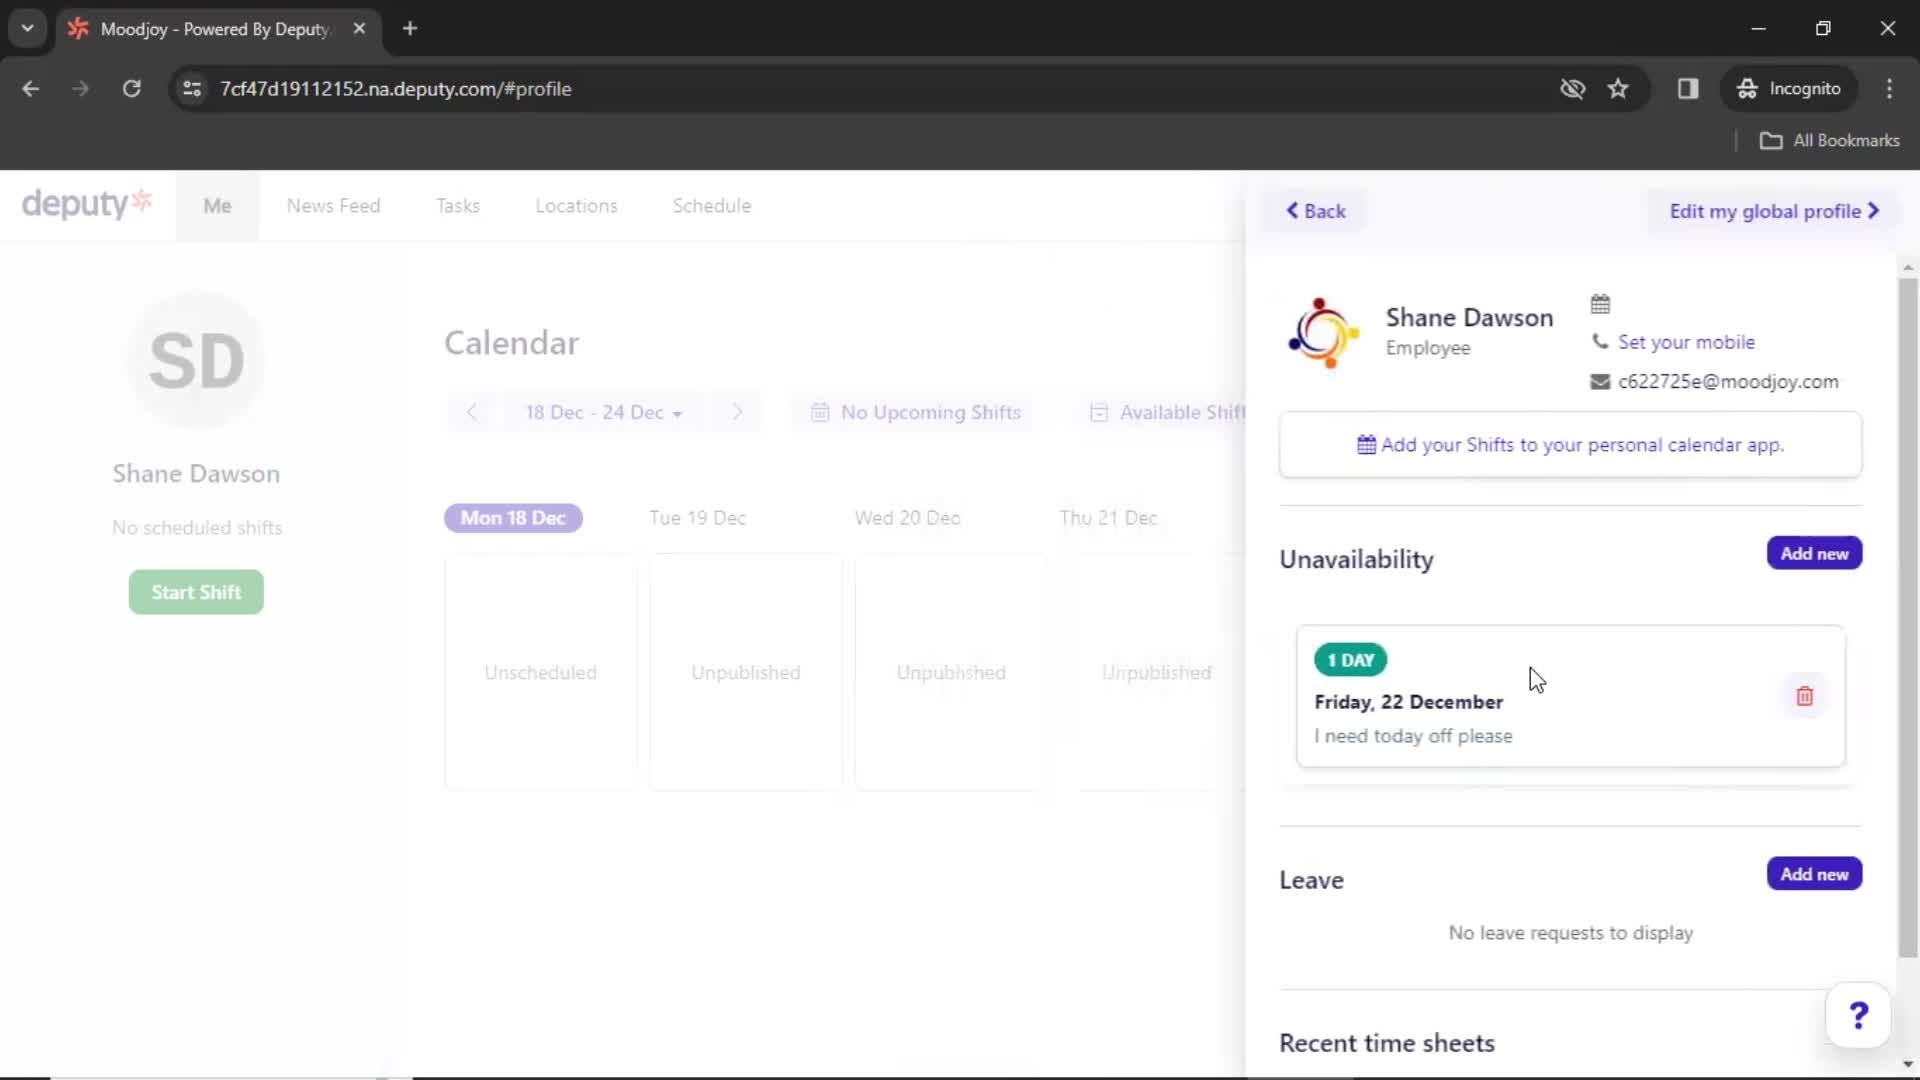Open Edit my global profile link
The width and height of the screenshot is (1920, 1080).
click(1774, 211)
